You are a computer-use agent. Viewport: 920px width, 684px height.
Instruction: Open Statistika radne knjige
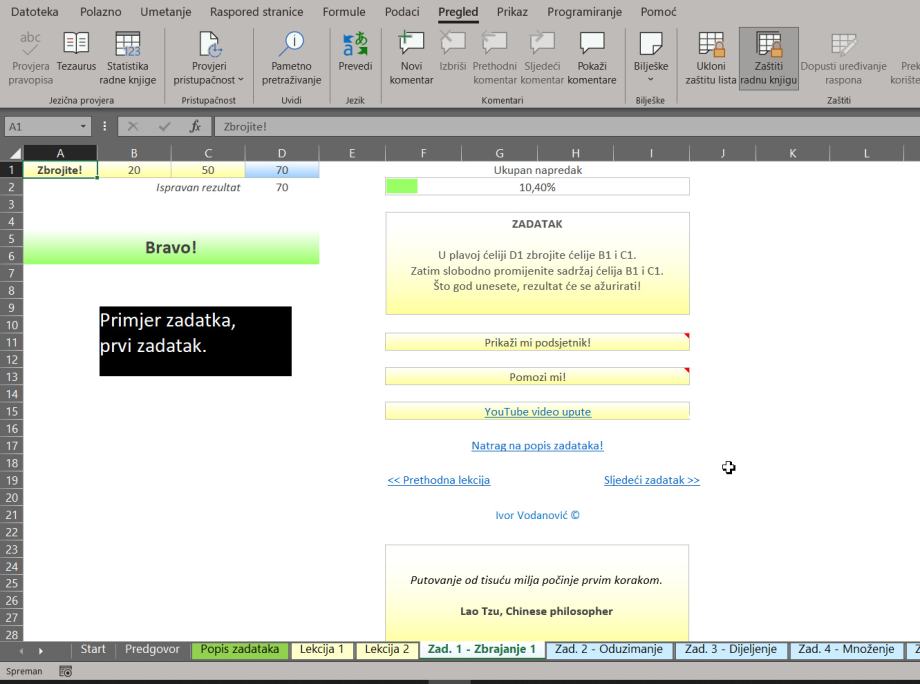(x=128, y=58)
